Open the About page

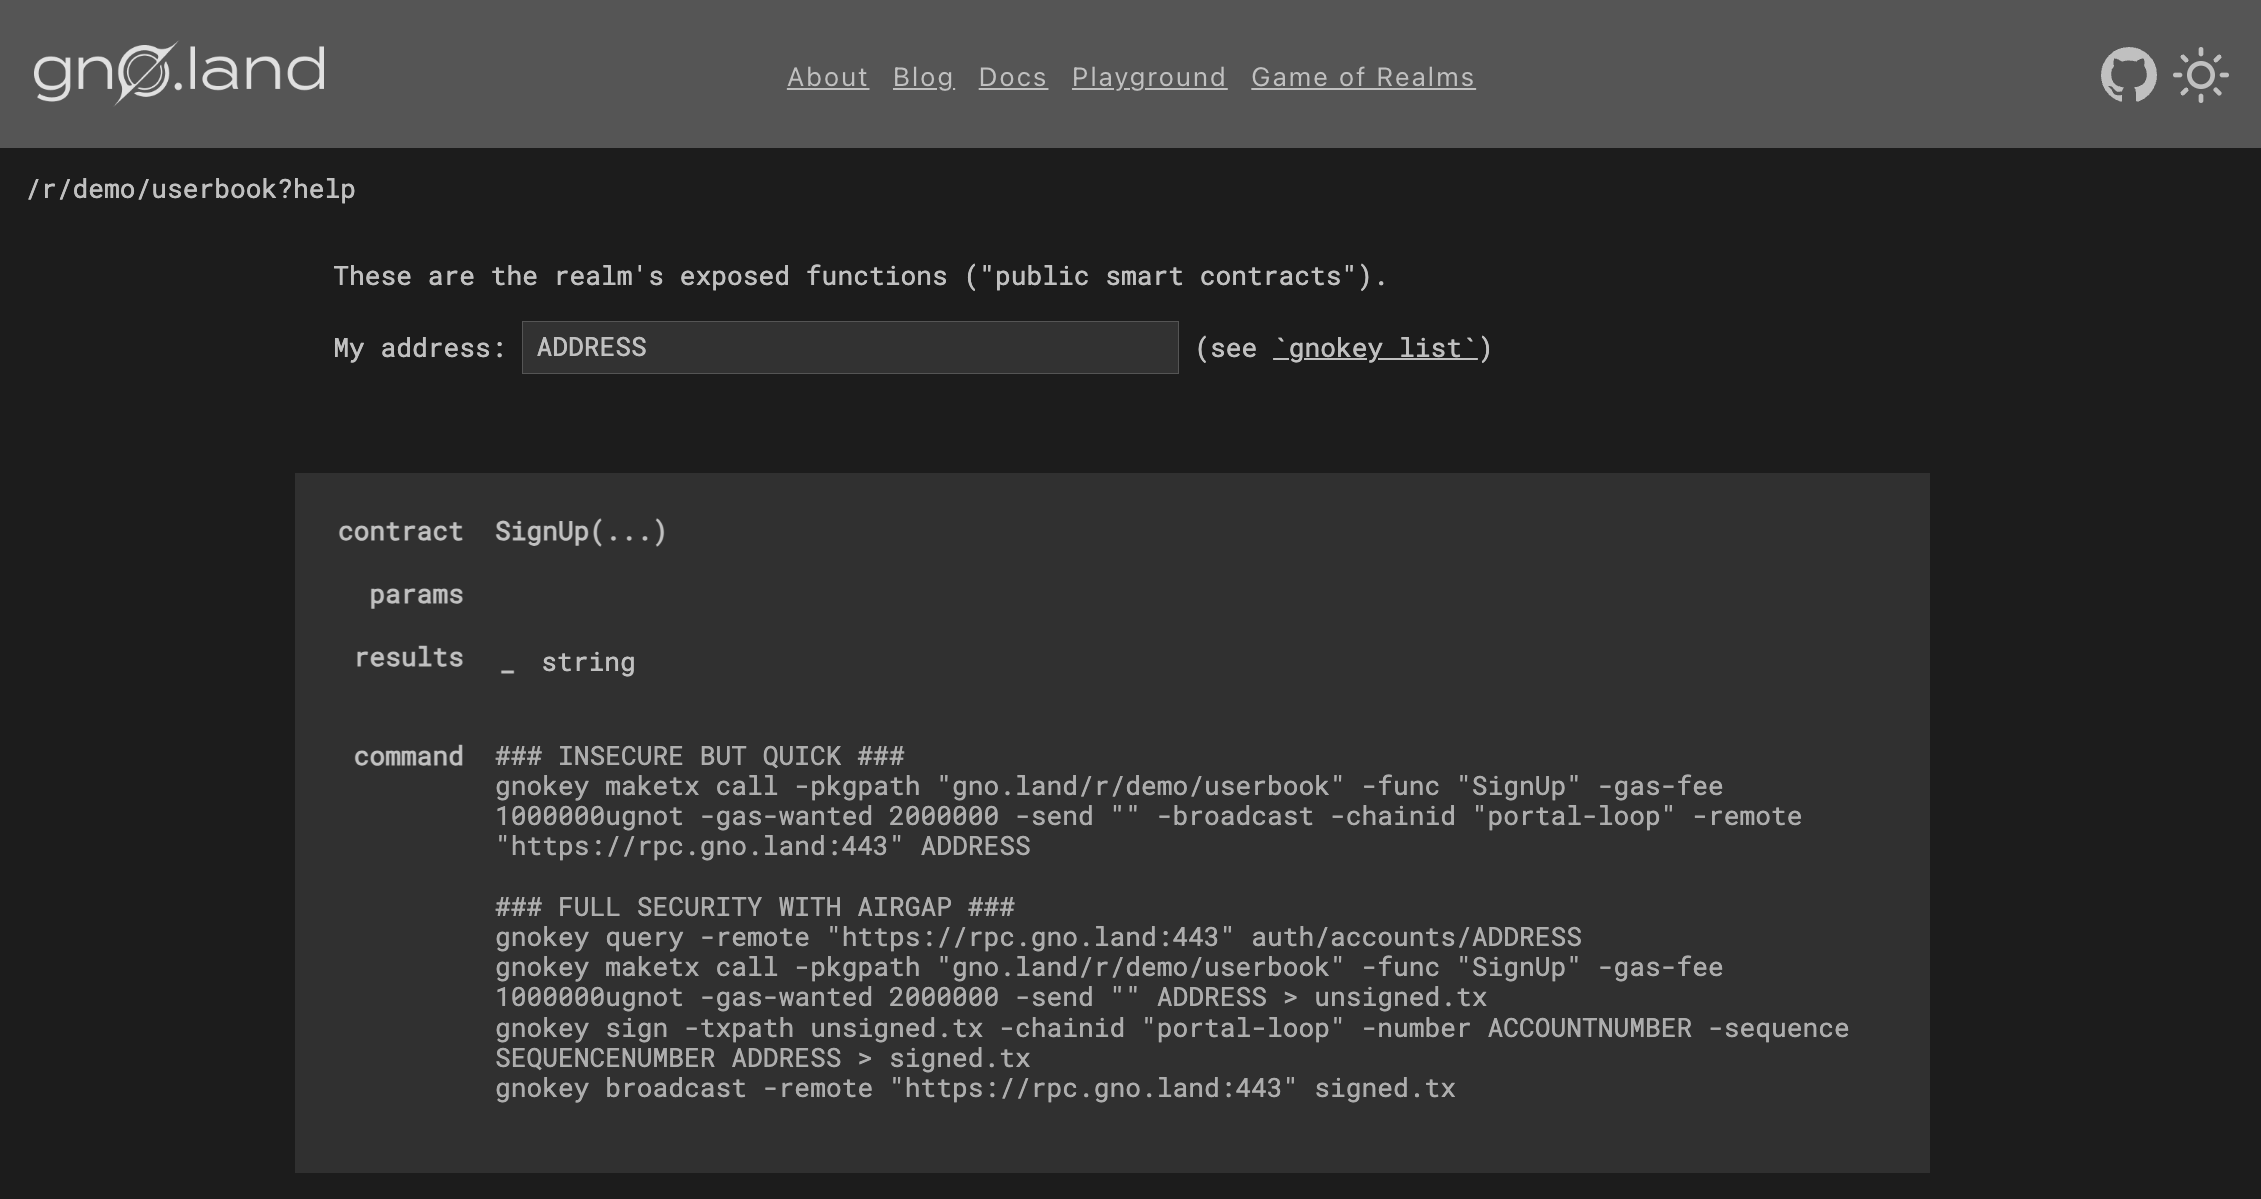[x=827, y=77]
